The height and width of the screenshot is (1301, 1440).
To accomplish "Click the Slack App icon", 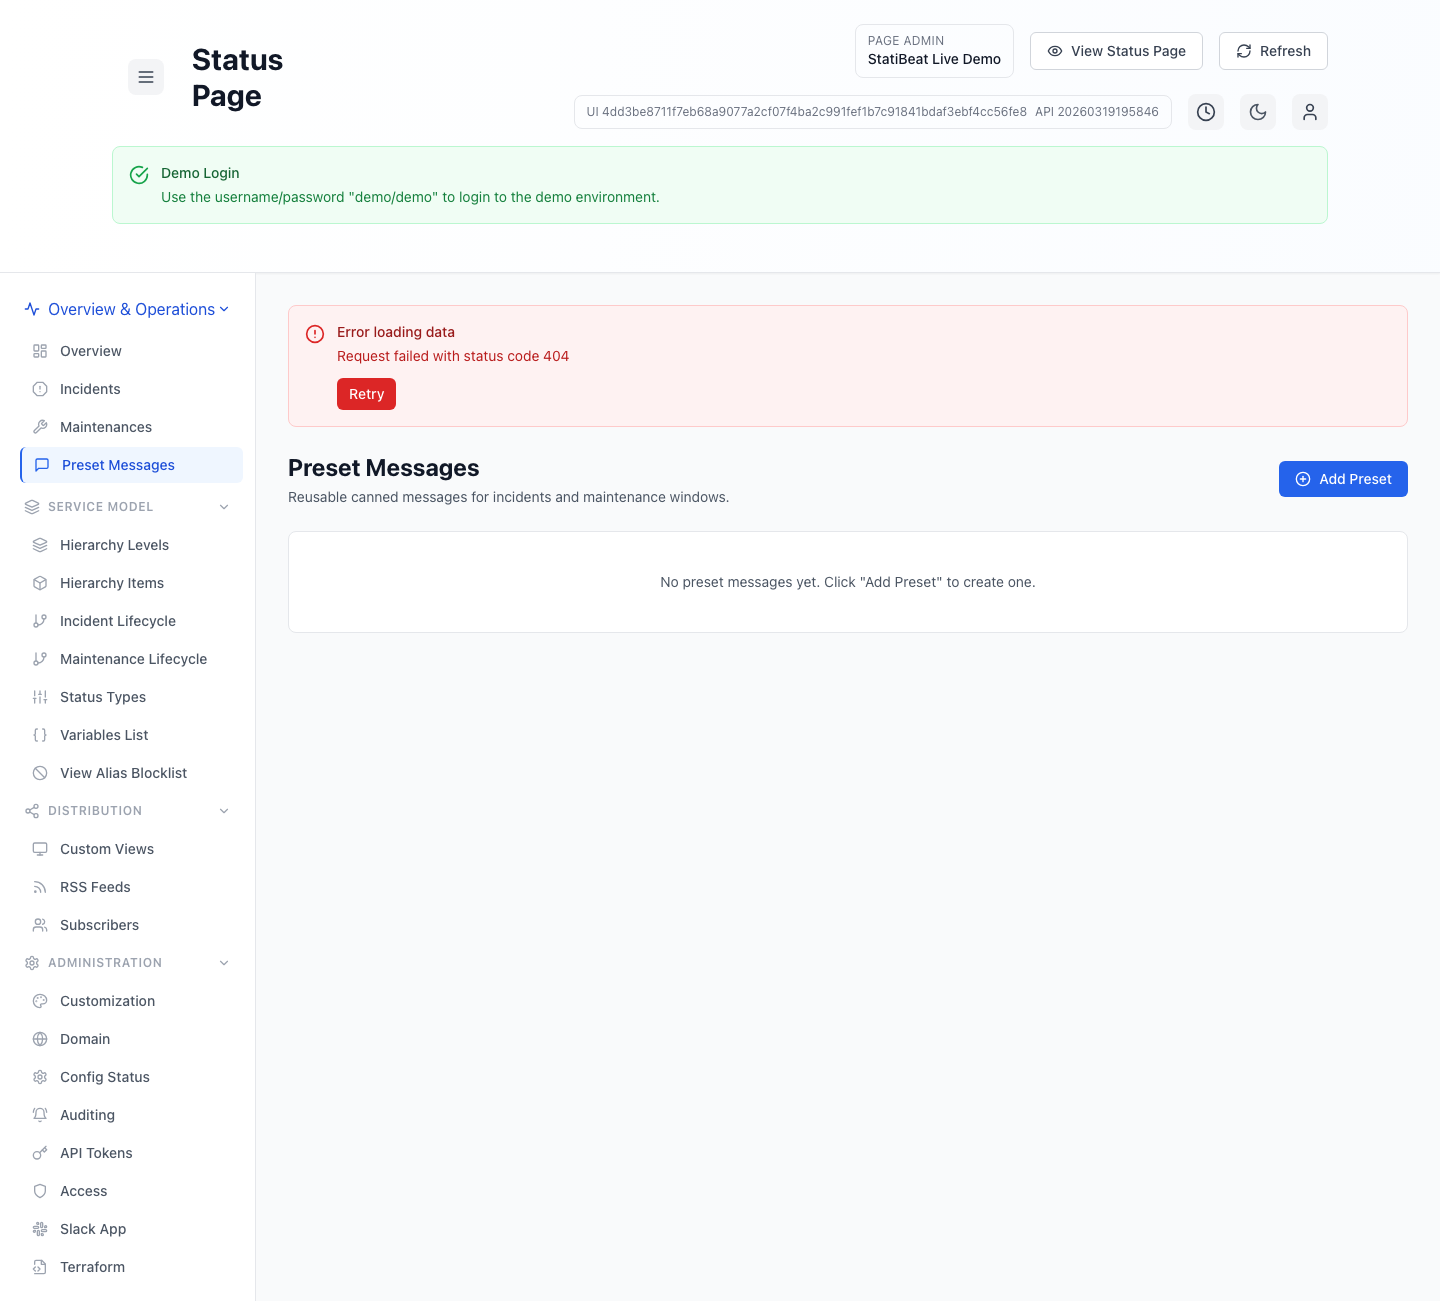I will point(40,1229).
